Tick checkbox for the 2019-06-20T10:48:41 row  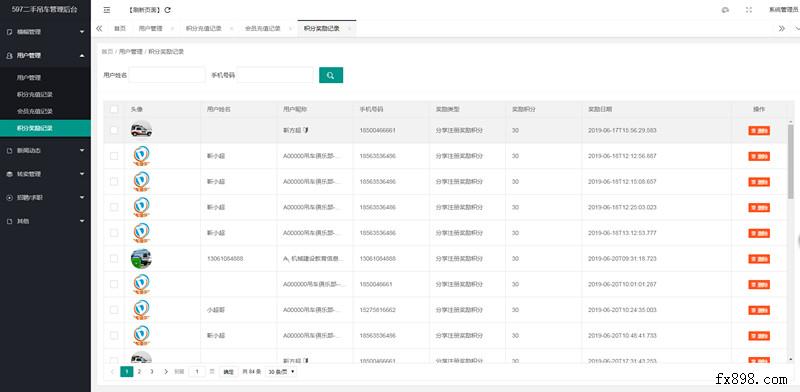(114, 335)
